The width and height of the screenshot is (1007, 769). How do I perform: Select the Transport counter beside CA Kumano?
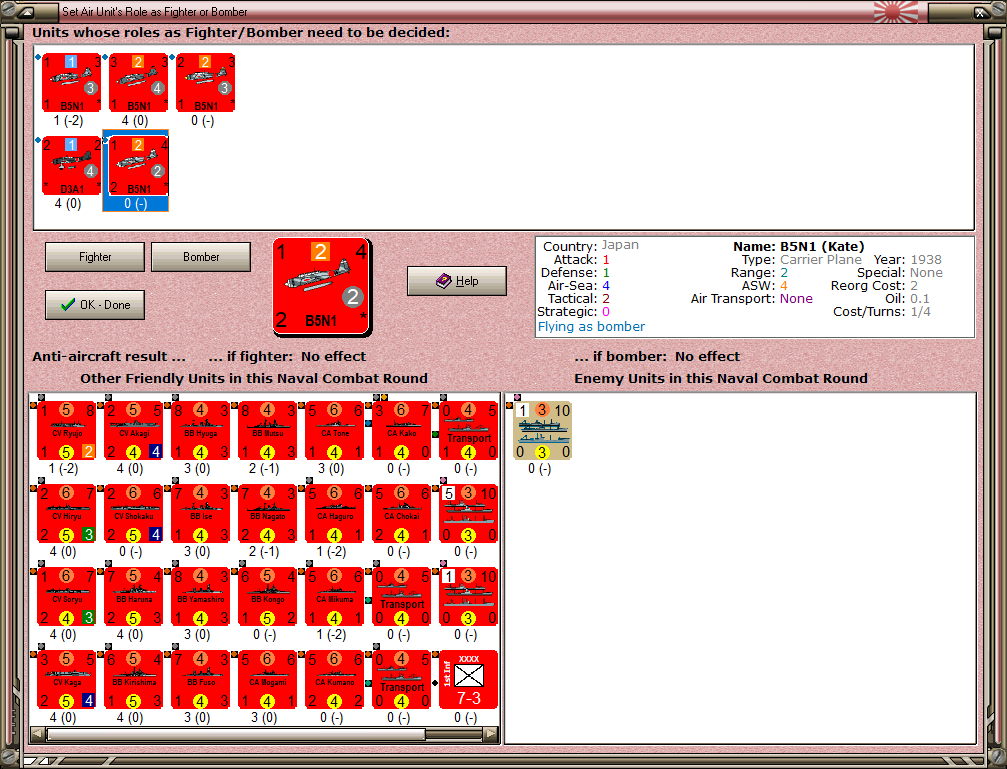click(401, 679)
